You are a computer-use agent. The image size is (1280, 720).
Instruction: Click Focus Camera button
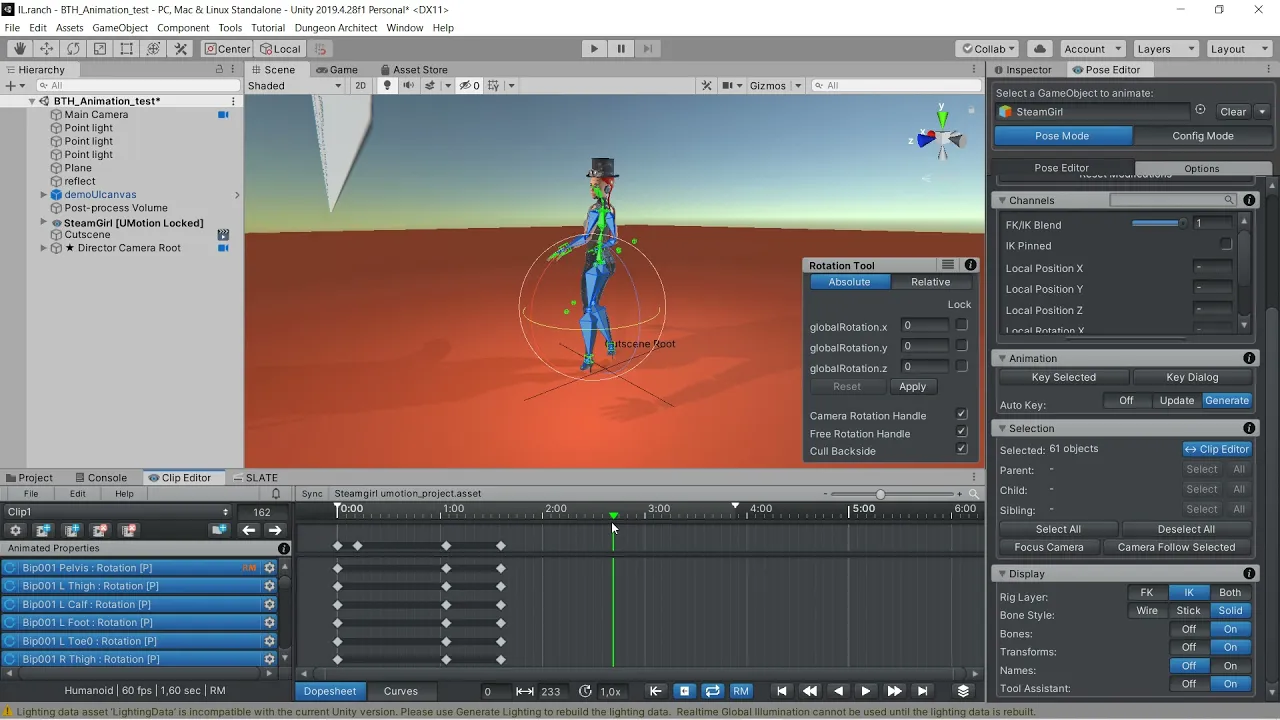pyautogui.click(x=1049, y=547)
